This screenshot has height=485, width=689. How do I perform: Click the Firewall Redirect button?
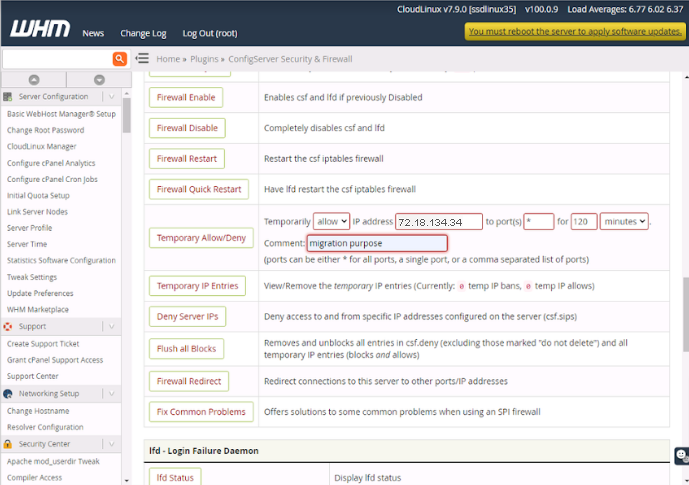pos(189,381)
